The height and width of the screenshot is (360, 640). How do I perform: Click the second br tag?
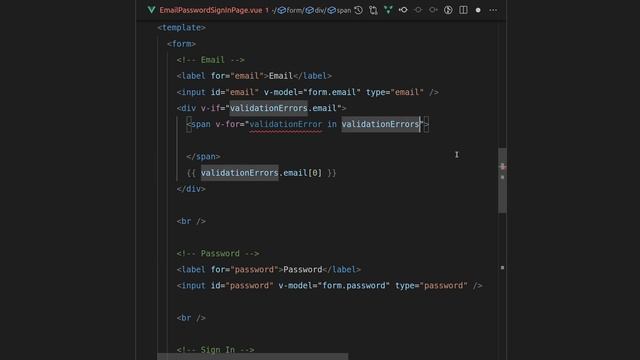(x=191, y=318)
